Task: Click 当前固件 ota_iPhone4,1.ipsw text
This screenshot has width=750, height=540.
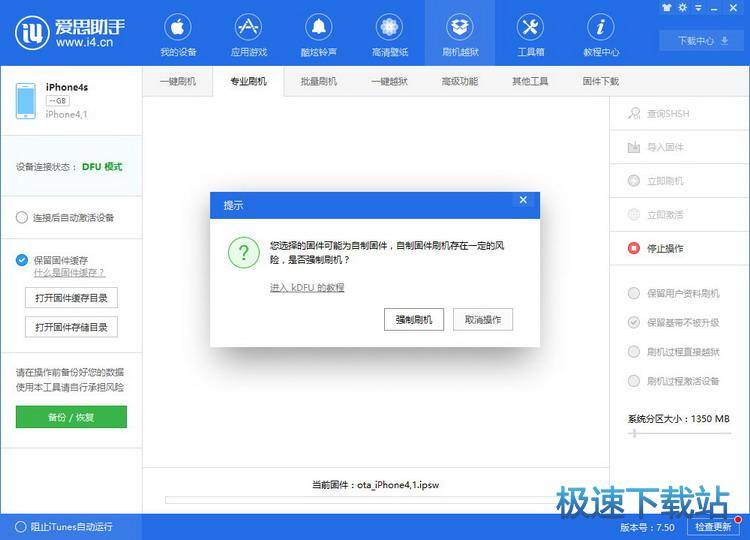Action: tap(375, 485)
